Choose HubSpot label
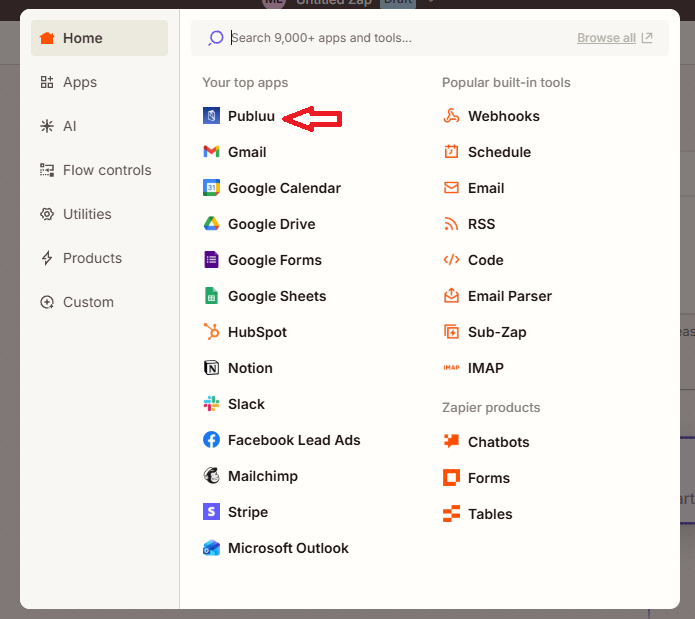The height and width of the screenshot is (619, 695). (x=257, y=332)
